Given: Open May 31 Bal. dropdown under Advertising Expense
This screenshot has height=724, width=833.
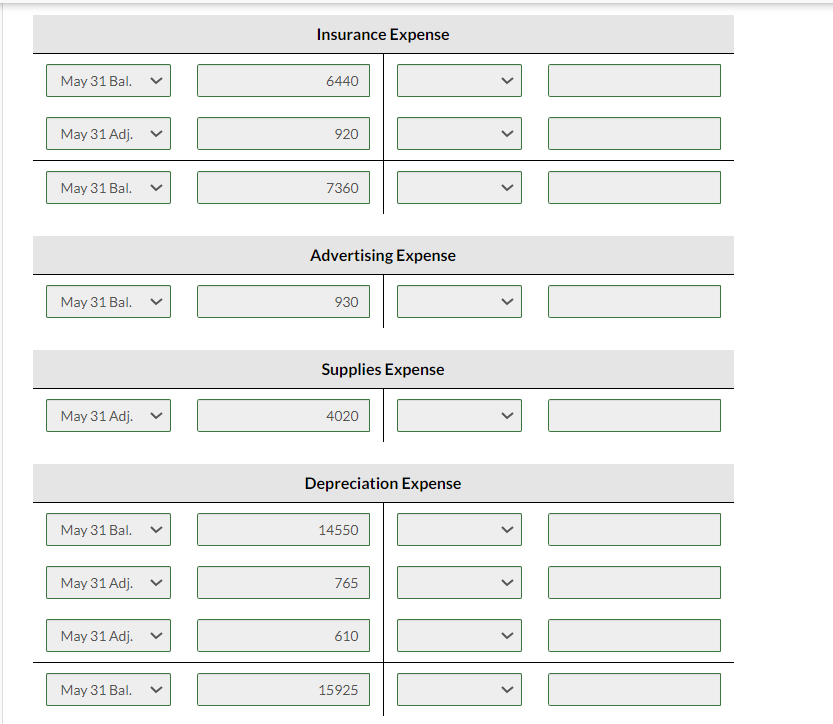Looking at the screenshot, I should pos(108,302).
